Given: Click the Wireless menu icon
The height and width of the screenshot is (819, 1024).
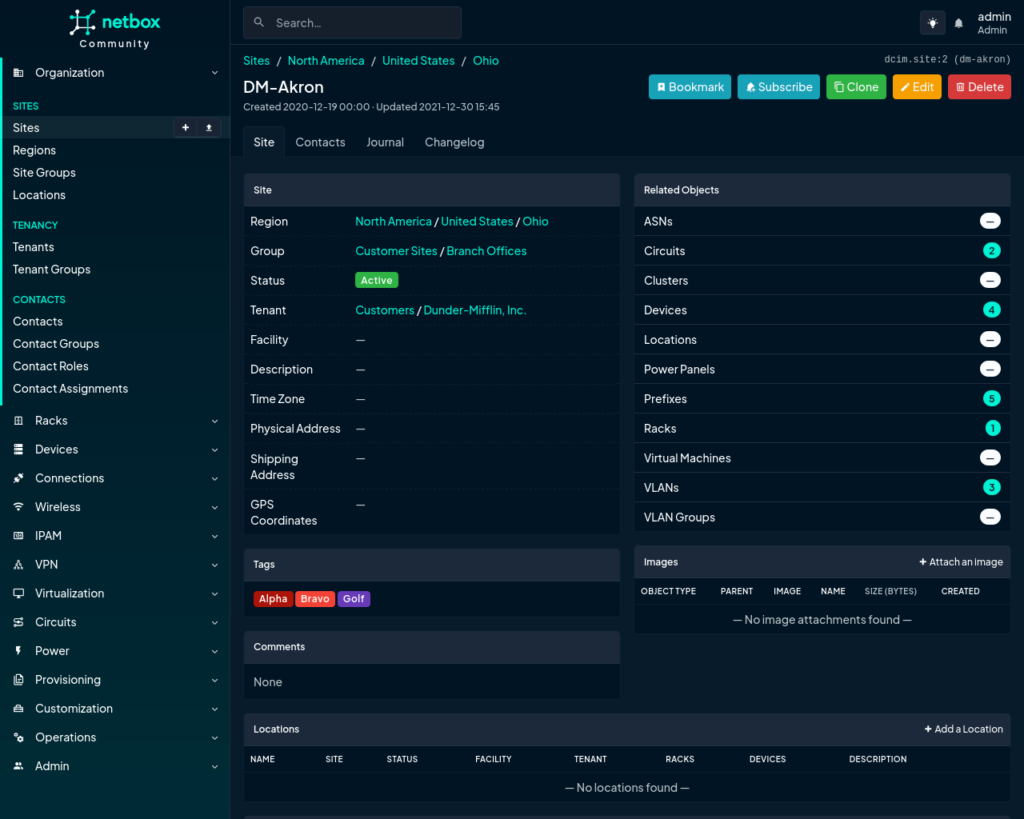Looking at the screenshot, I should pyautogui.click(x=18, y=507).
